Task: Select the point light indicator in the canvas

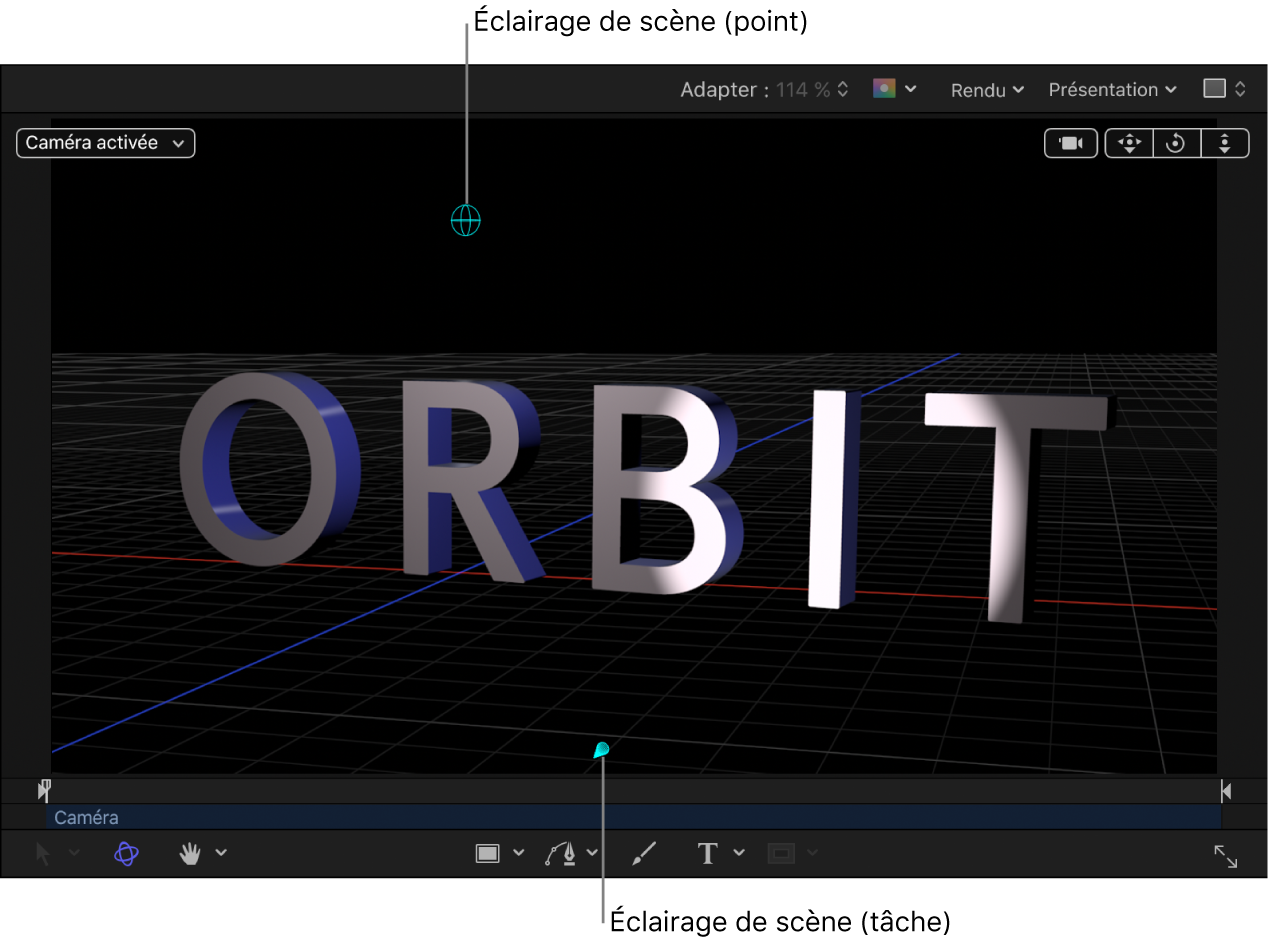Action: pos(465,220)
